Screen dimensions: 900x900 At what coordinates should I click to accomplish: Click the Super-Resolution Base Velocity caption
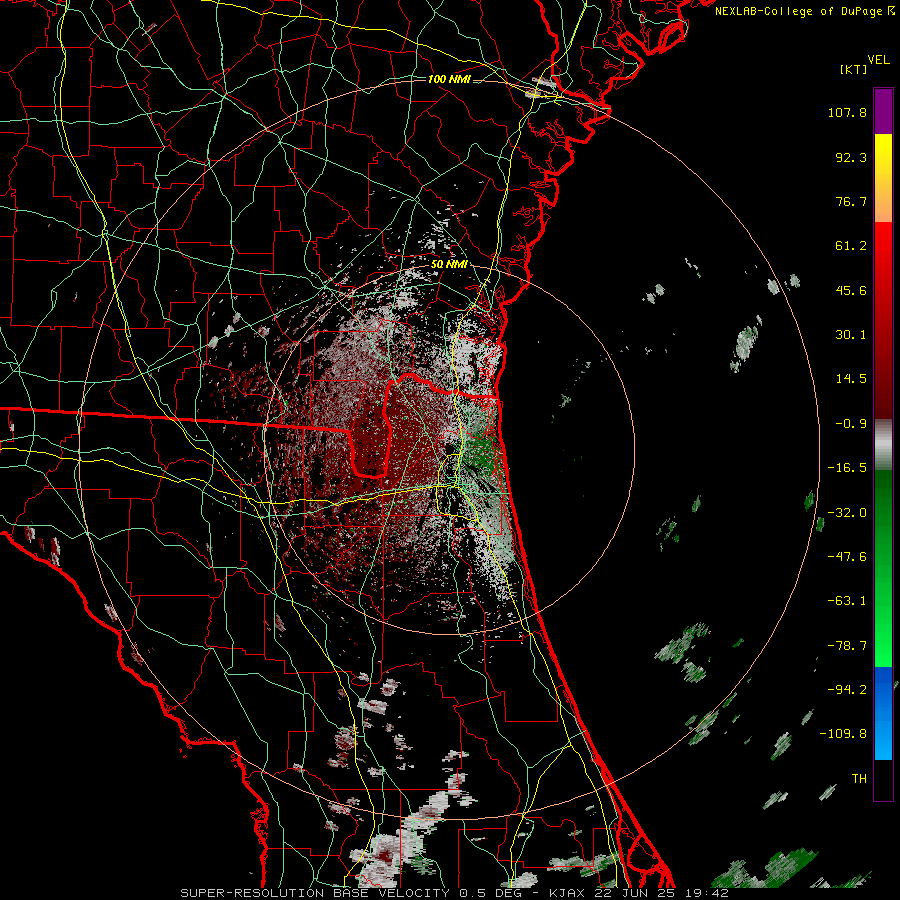tap(454, 893)
